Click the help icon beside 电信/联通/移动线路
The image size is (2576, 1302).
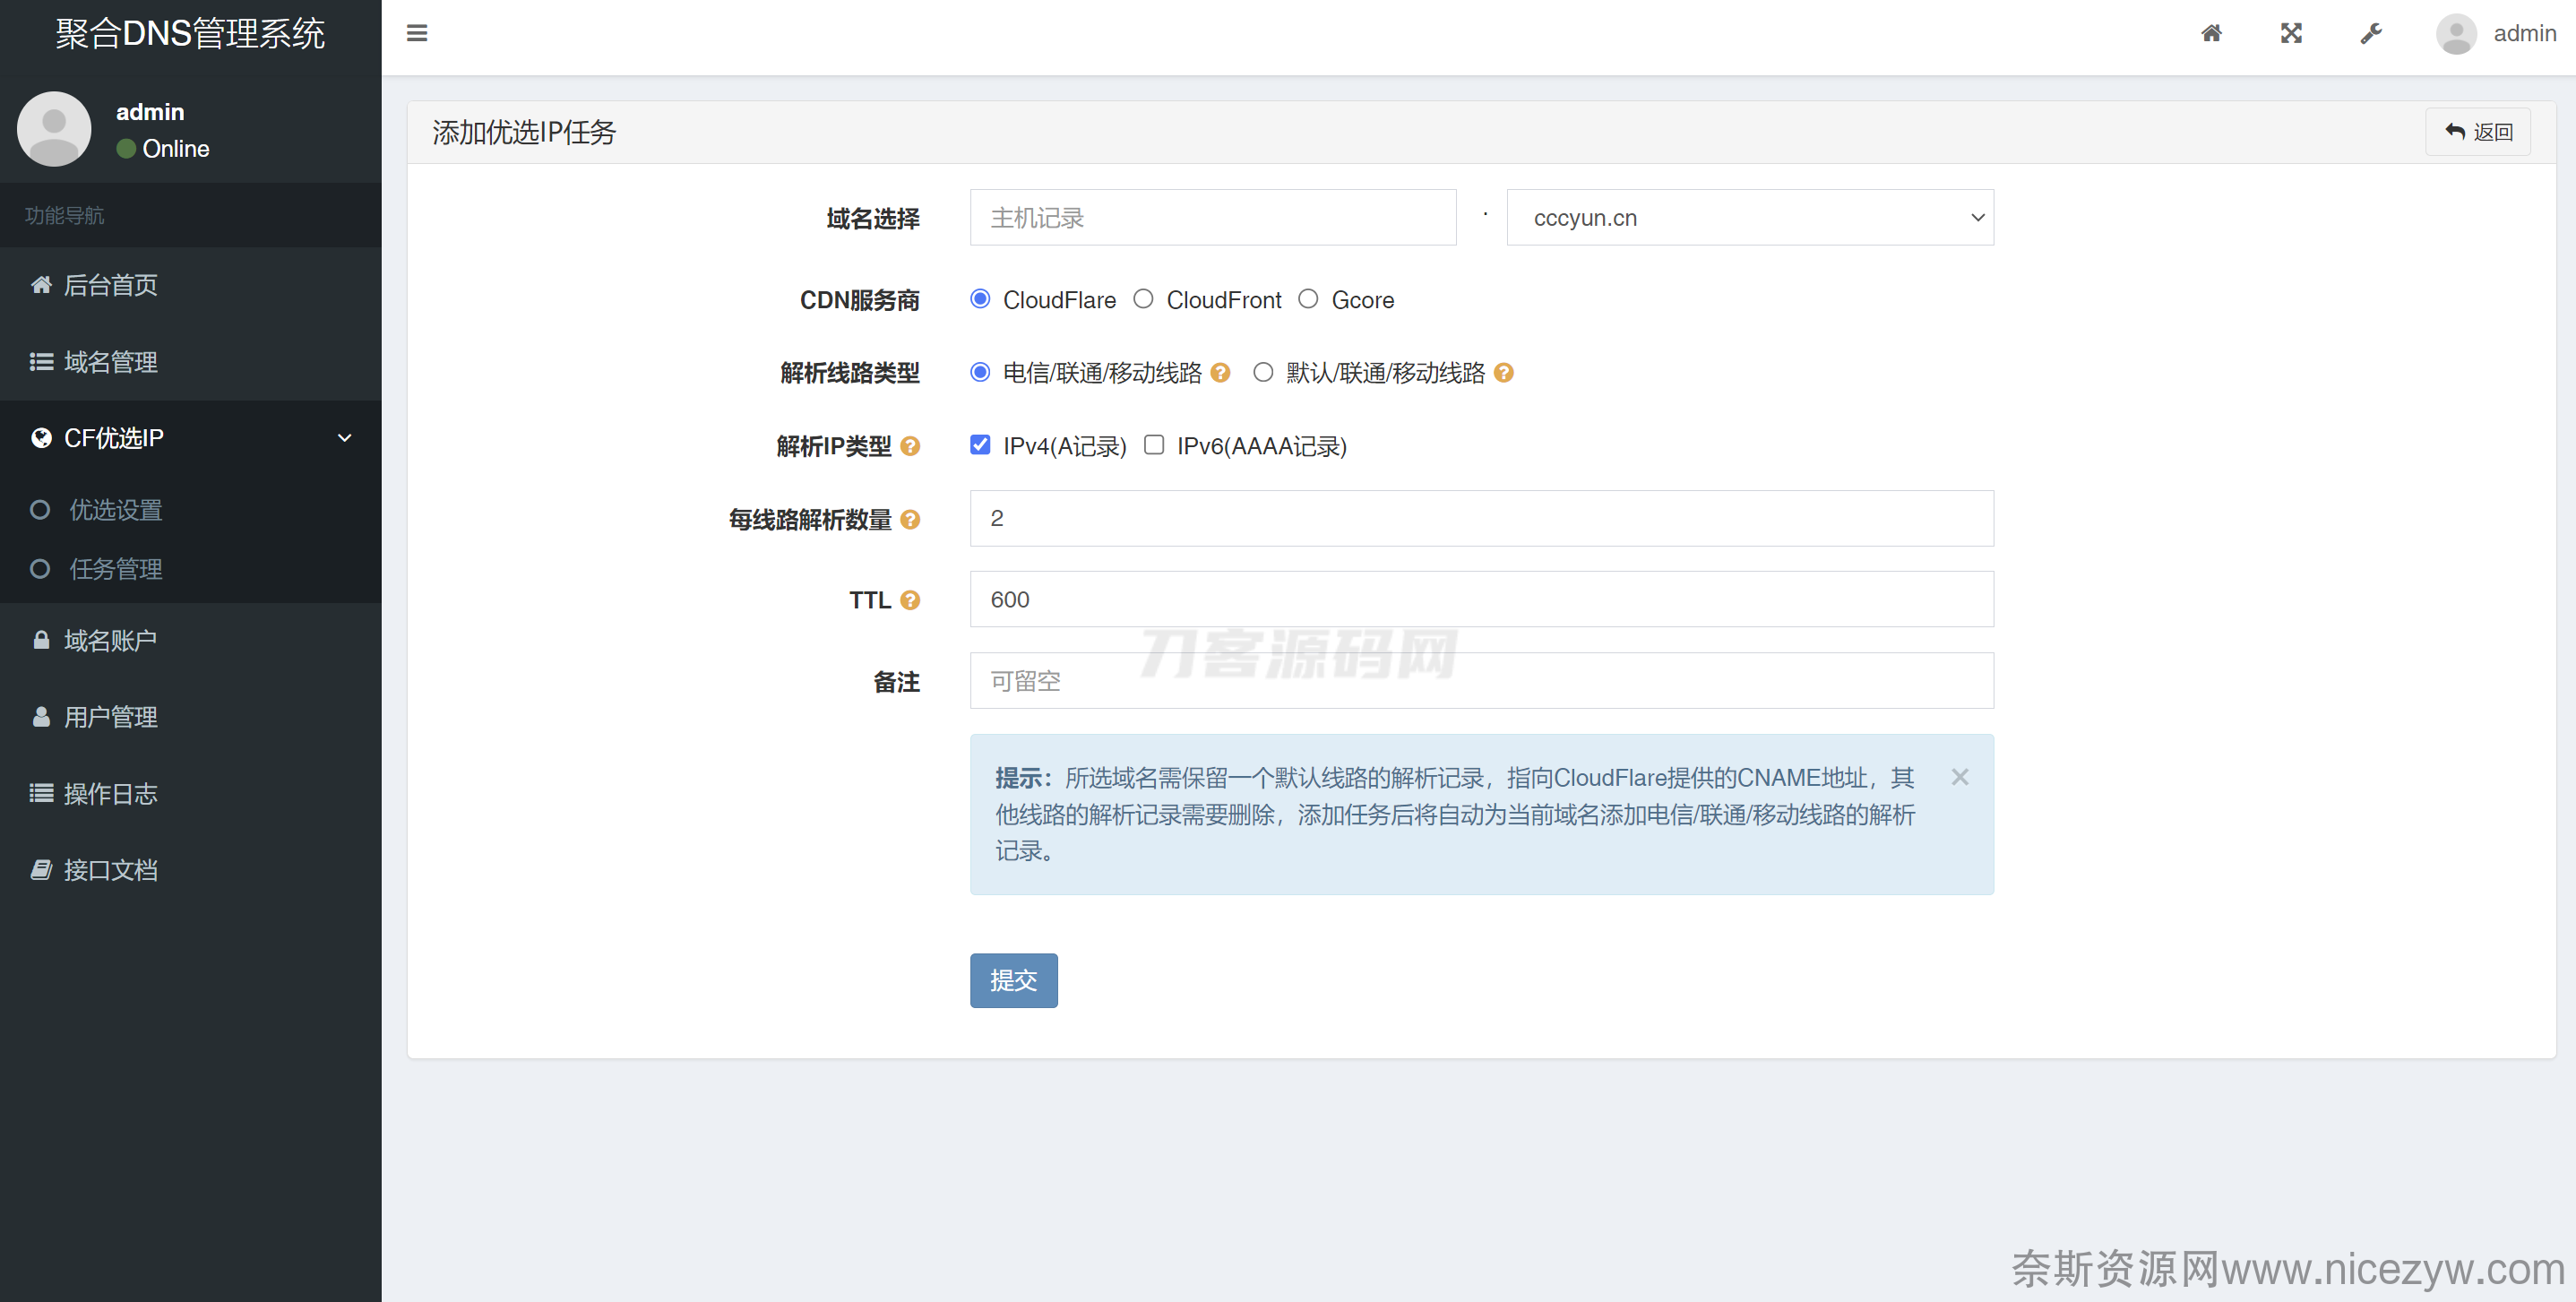(1220, 373)
